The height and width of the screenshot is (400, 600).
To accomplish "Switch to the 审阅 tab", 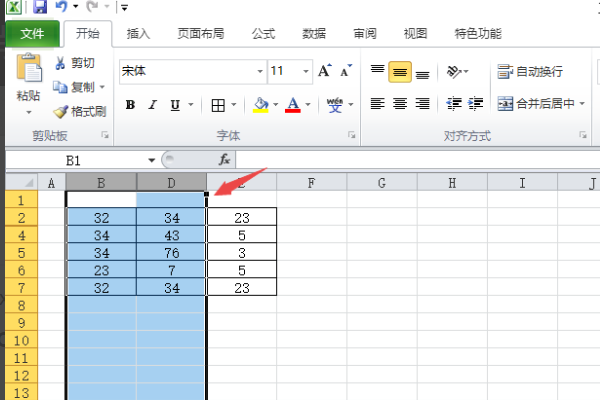I will click(x=365, y=34).
